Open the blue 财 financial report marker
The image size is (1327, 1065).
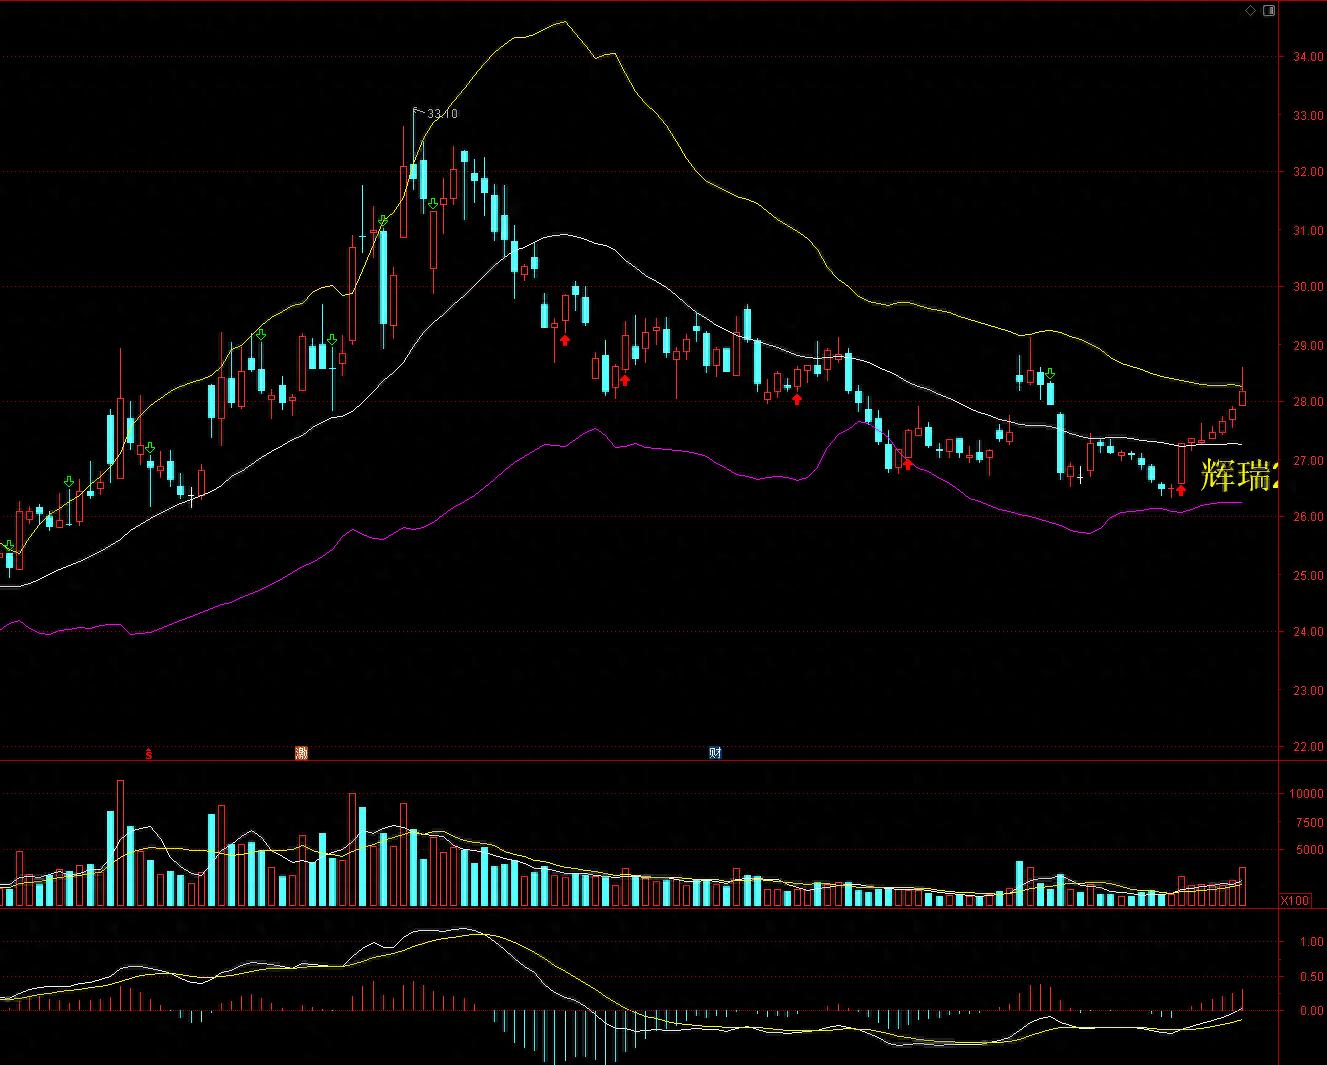[715, 753]
